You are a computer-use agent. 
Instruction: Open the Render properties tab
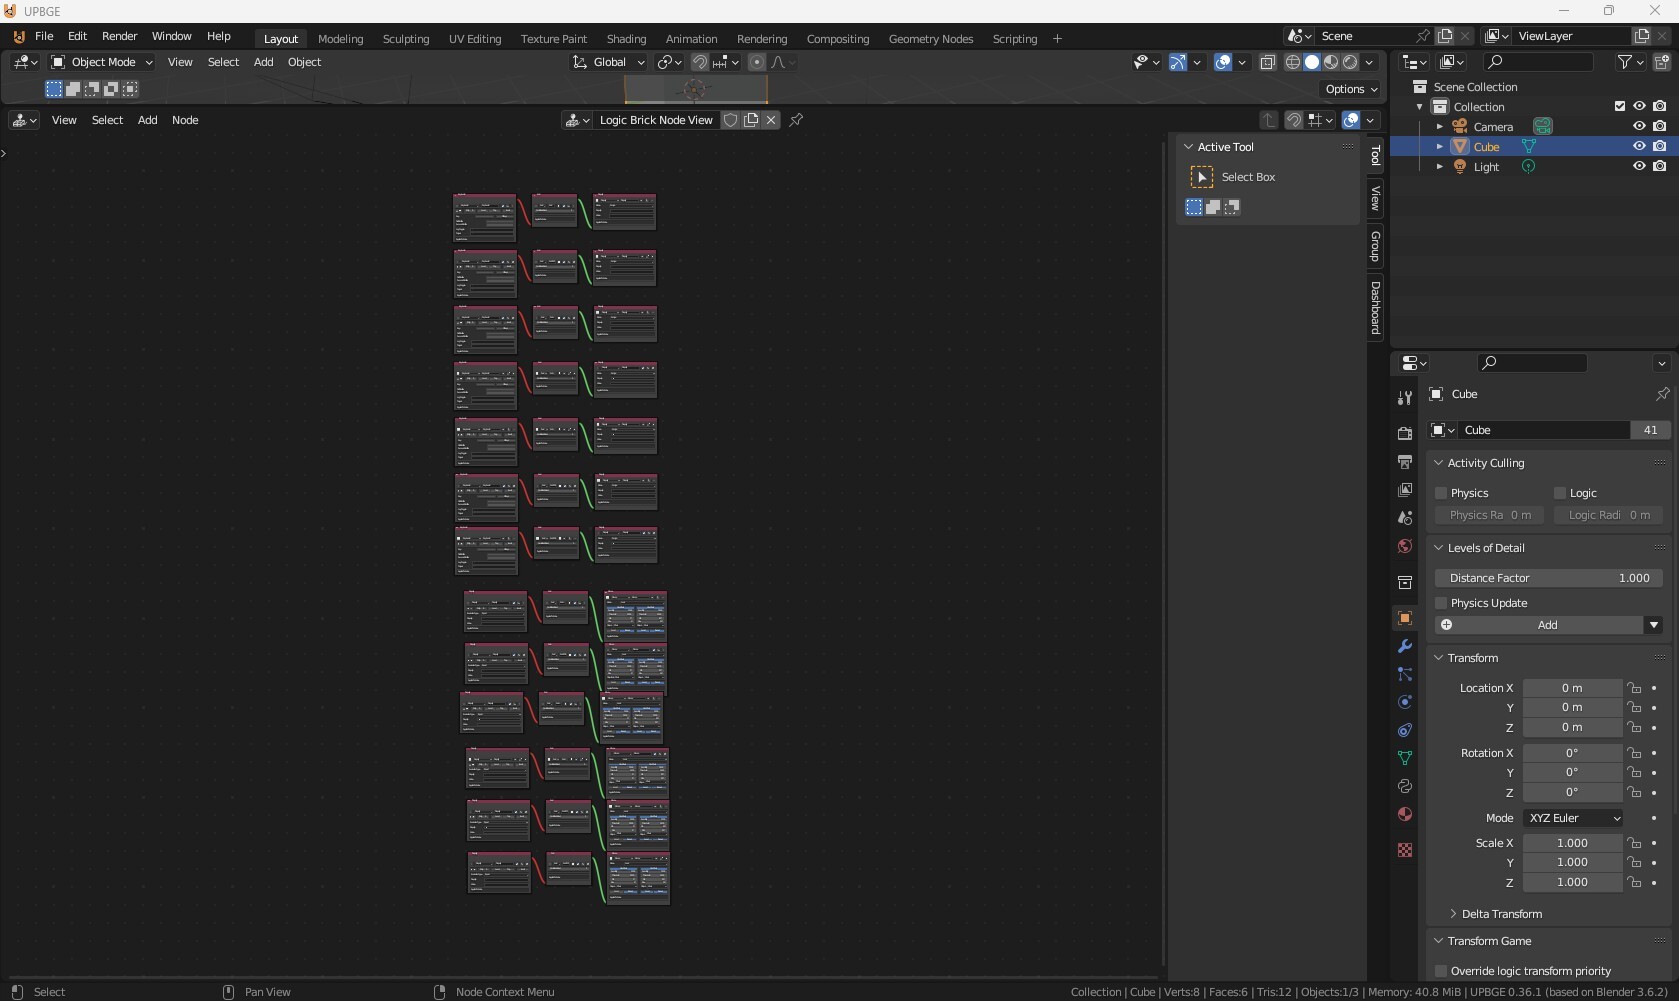coord(1405,433)
